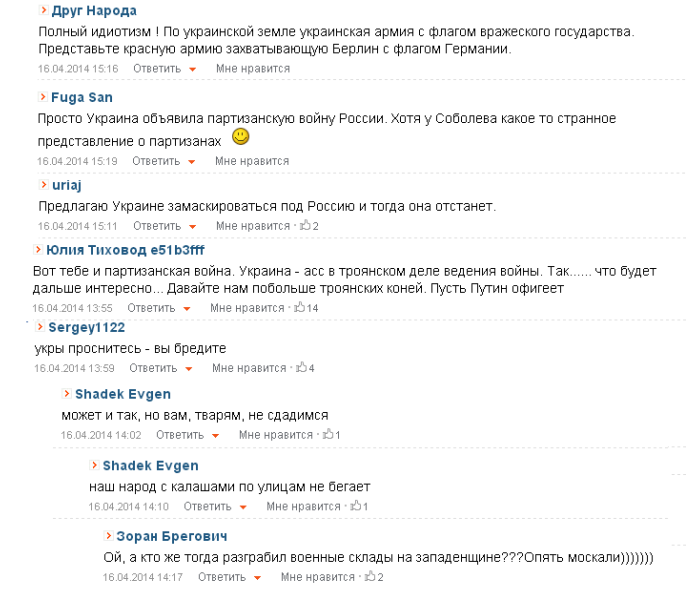The width and height of the screenshot is (686, 600).
Task: Click arrow icon beside Юлия Тиховод e51b3fff
Action: click(x=38, y=249)
